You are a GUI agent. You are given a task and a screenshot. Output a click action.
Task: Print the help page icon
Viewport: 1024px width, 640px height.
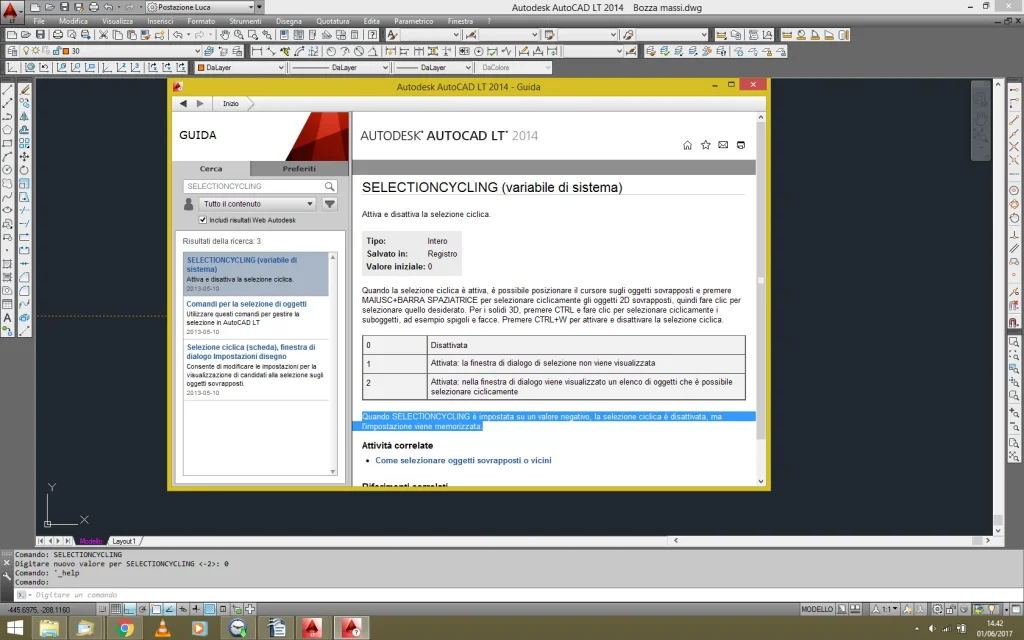click(x=741, y=145)
